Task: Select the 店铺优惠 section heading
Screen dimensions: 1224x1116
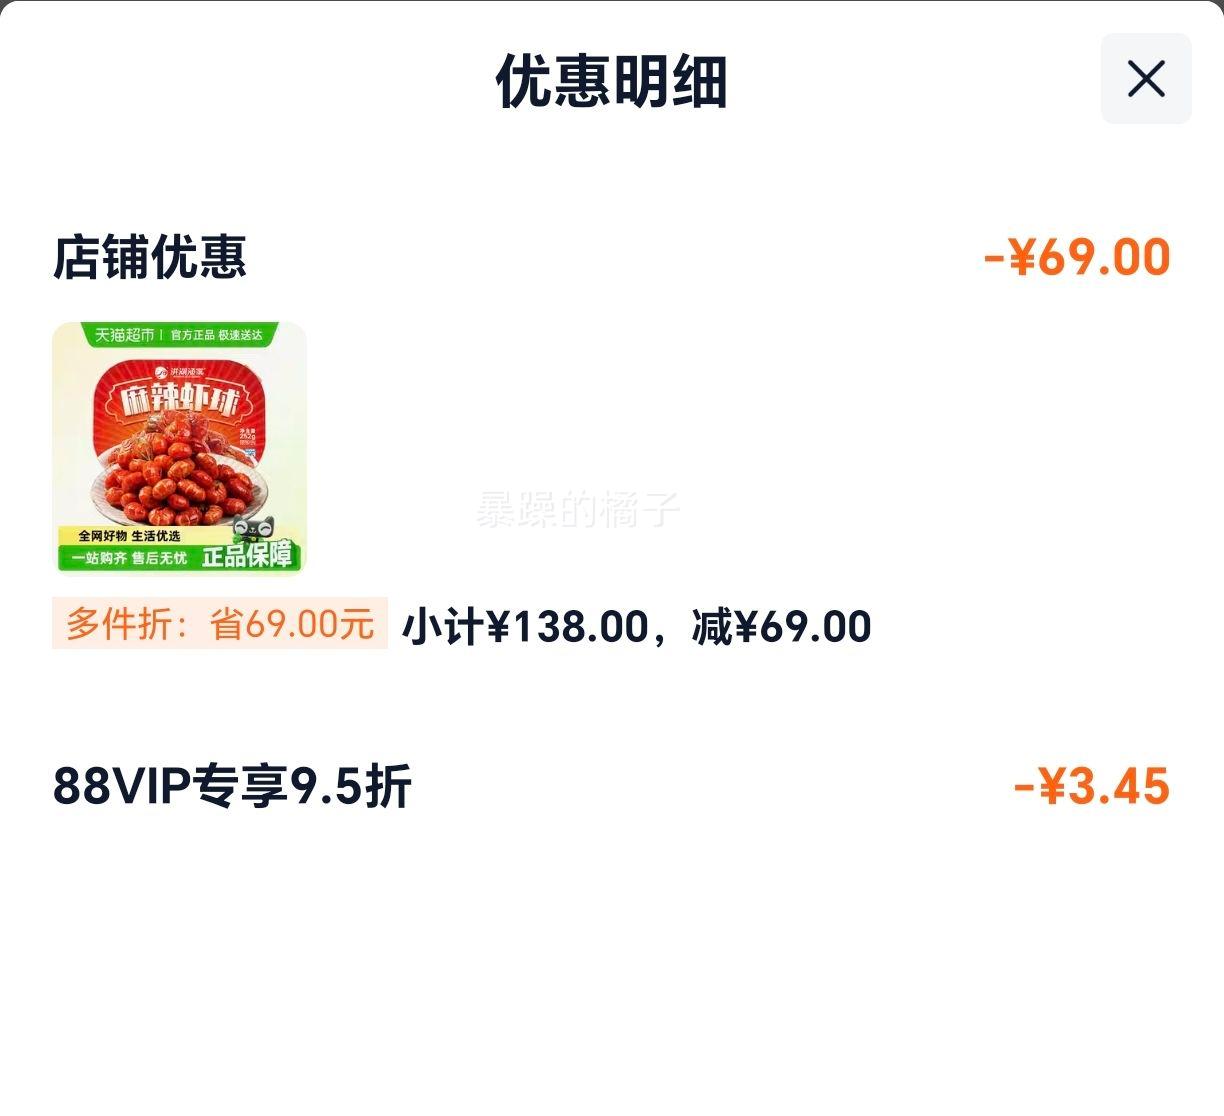Action: 149,257
